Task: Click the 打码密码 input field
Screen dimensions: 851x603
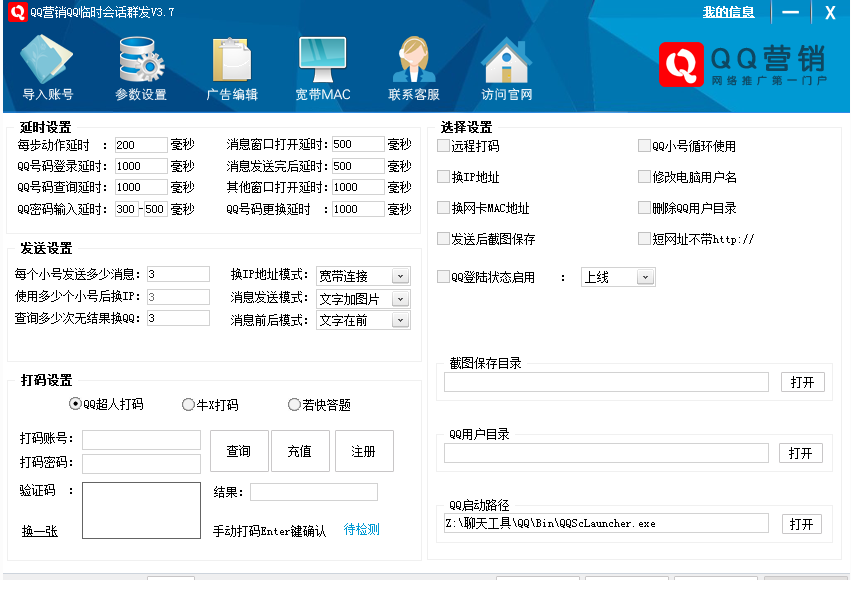Action: pyautogui.click(x=141, y=464)
